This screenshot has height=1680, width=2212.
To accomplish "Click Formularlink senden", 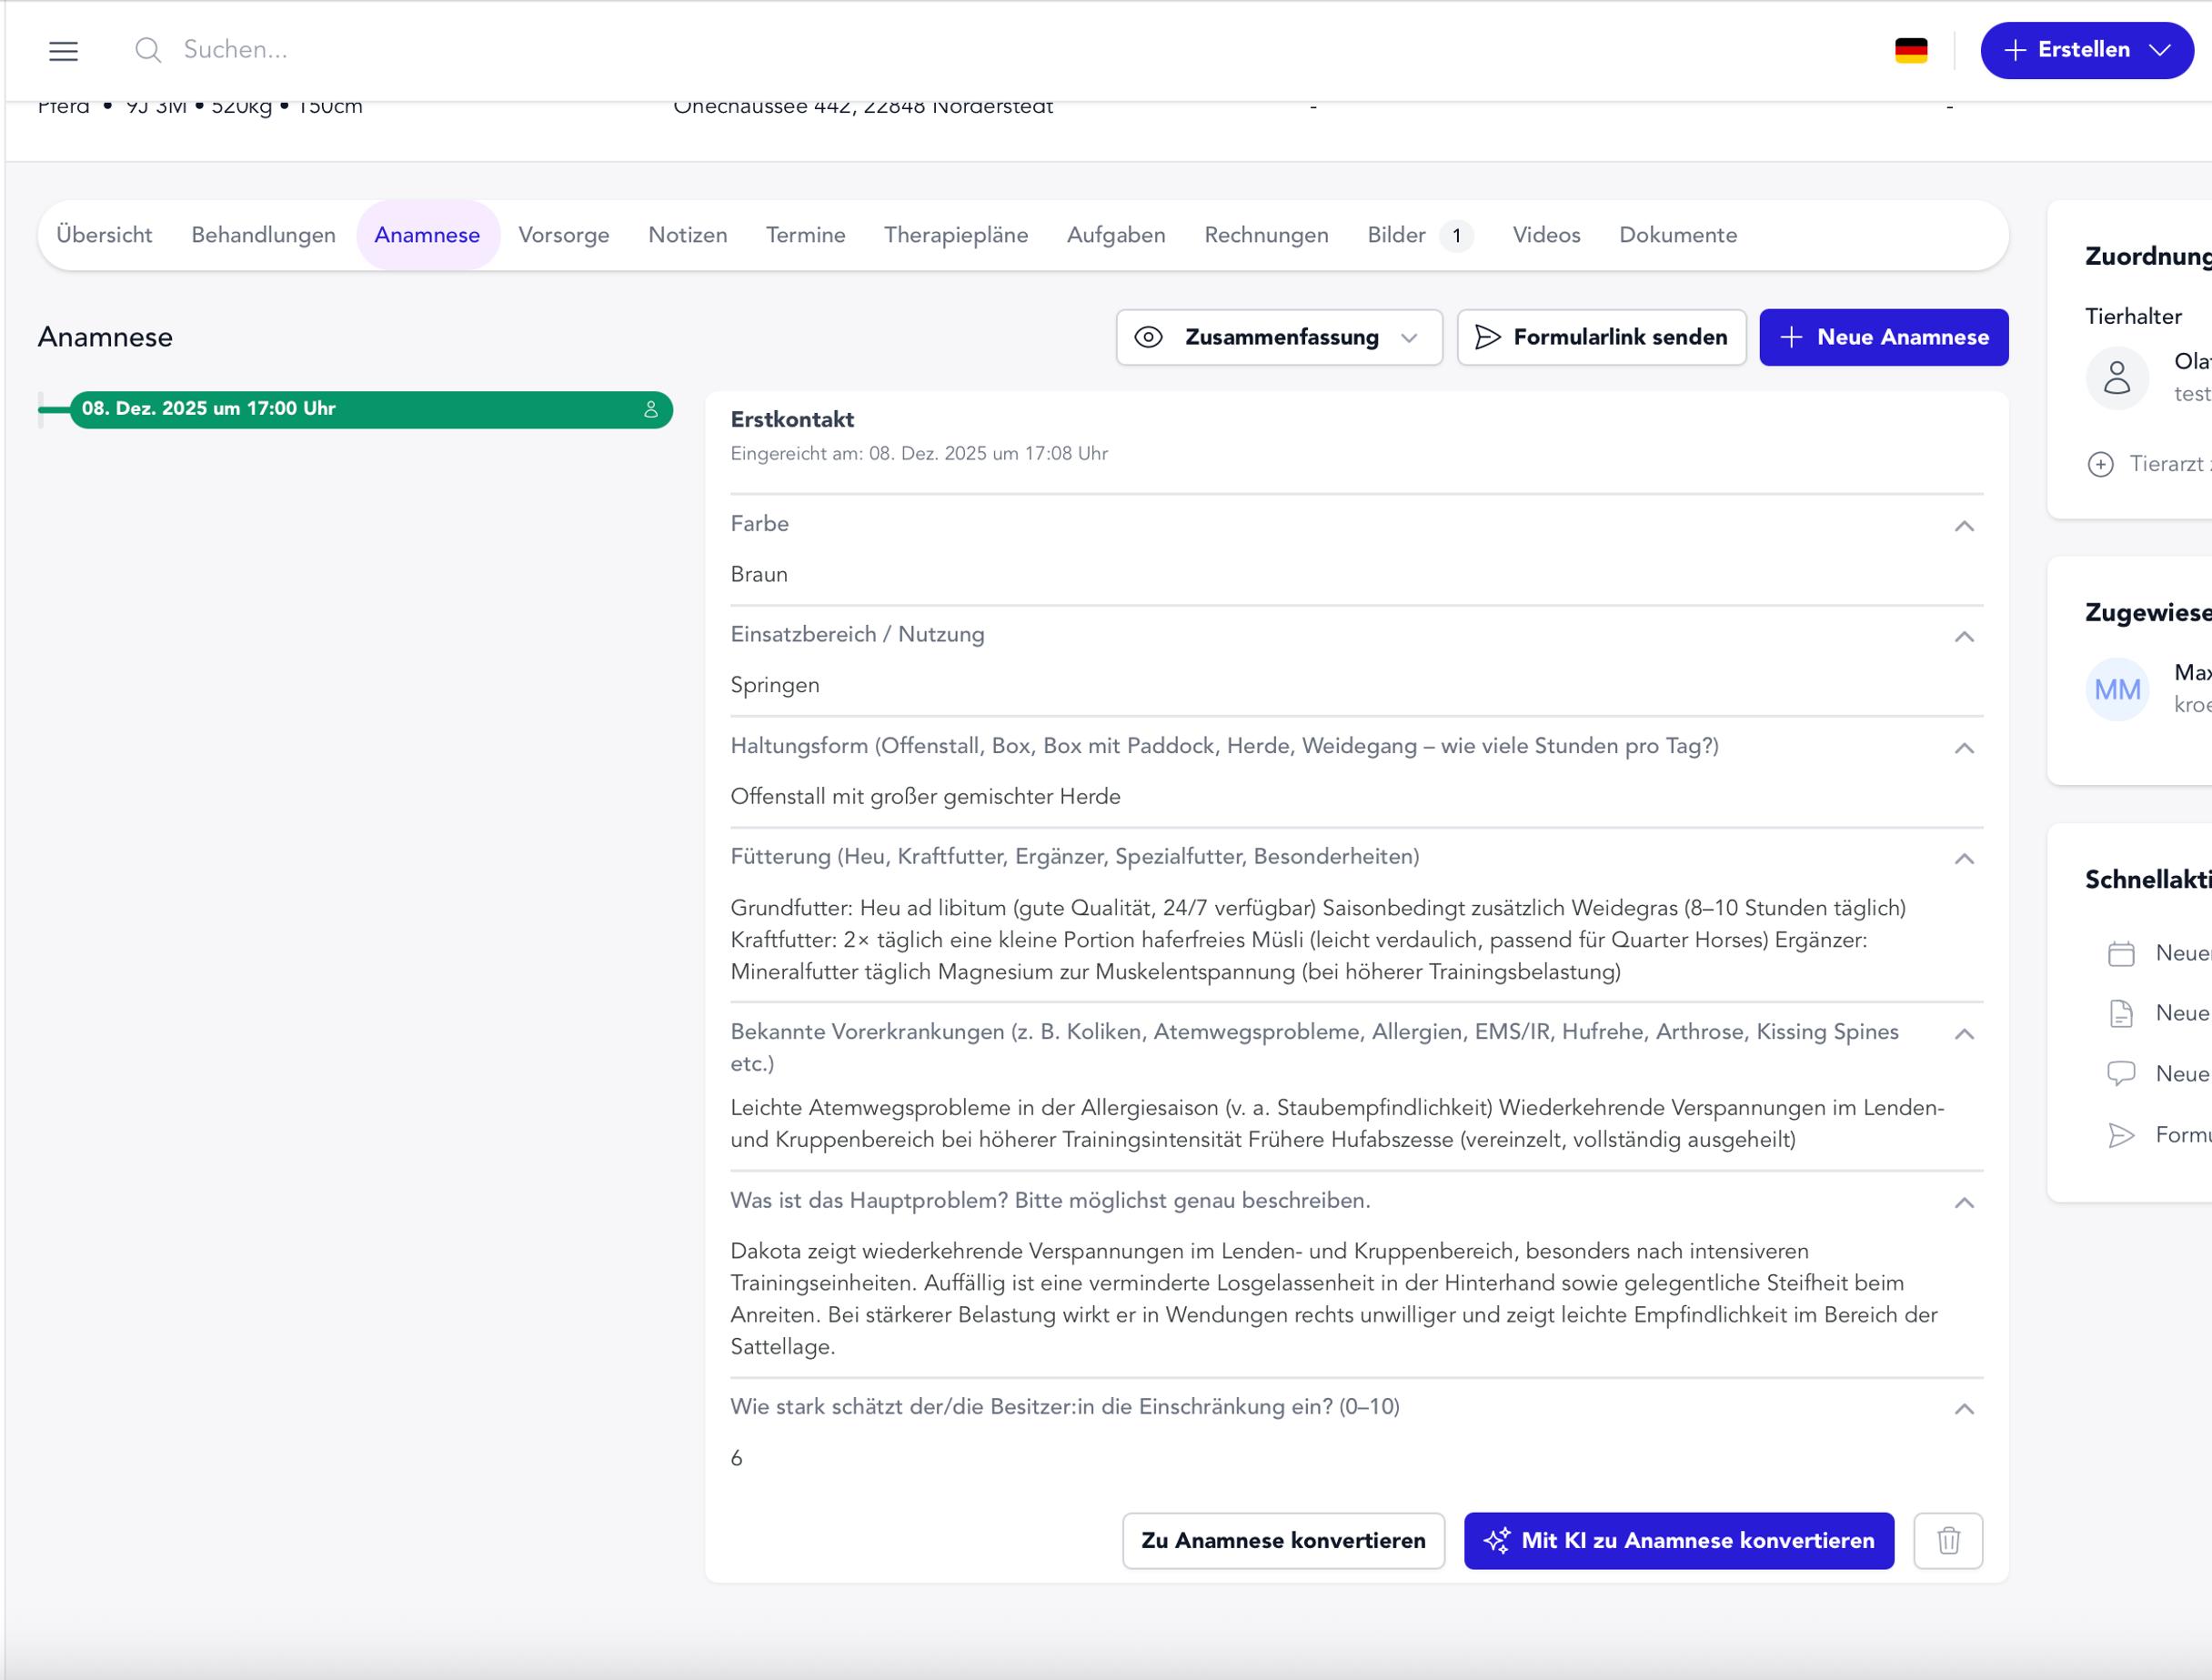I will point(1600,337).
